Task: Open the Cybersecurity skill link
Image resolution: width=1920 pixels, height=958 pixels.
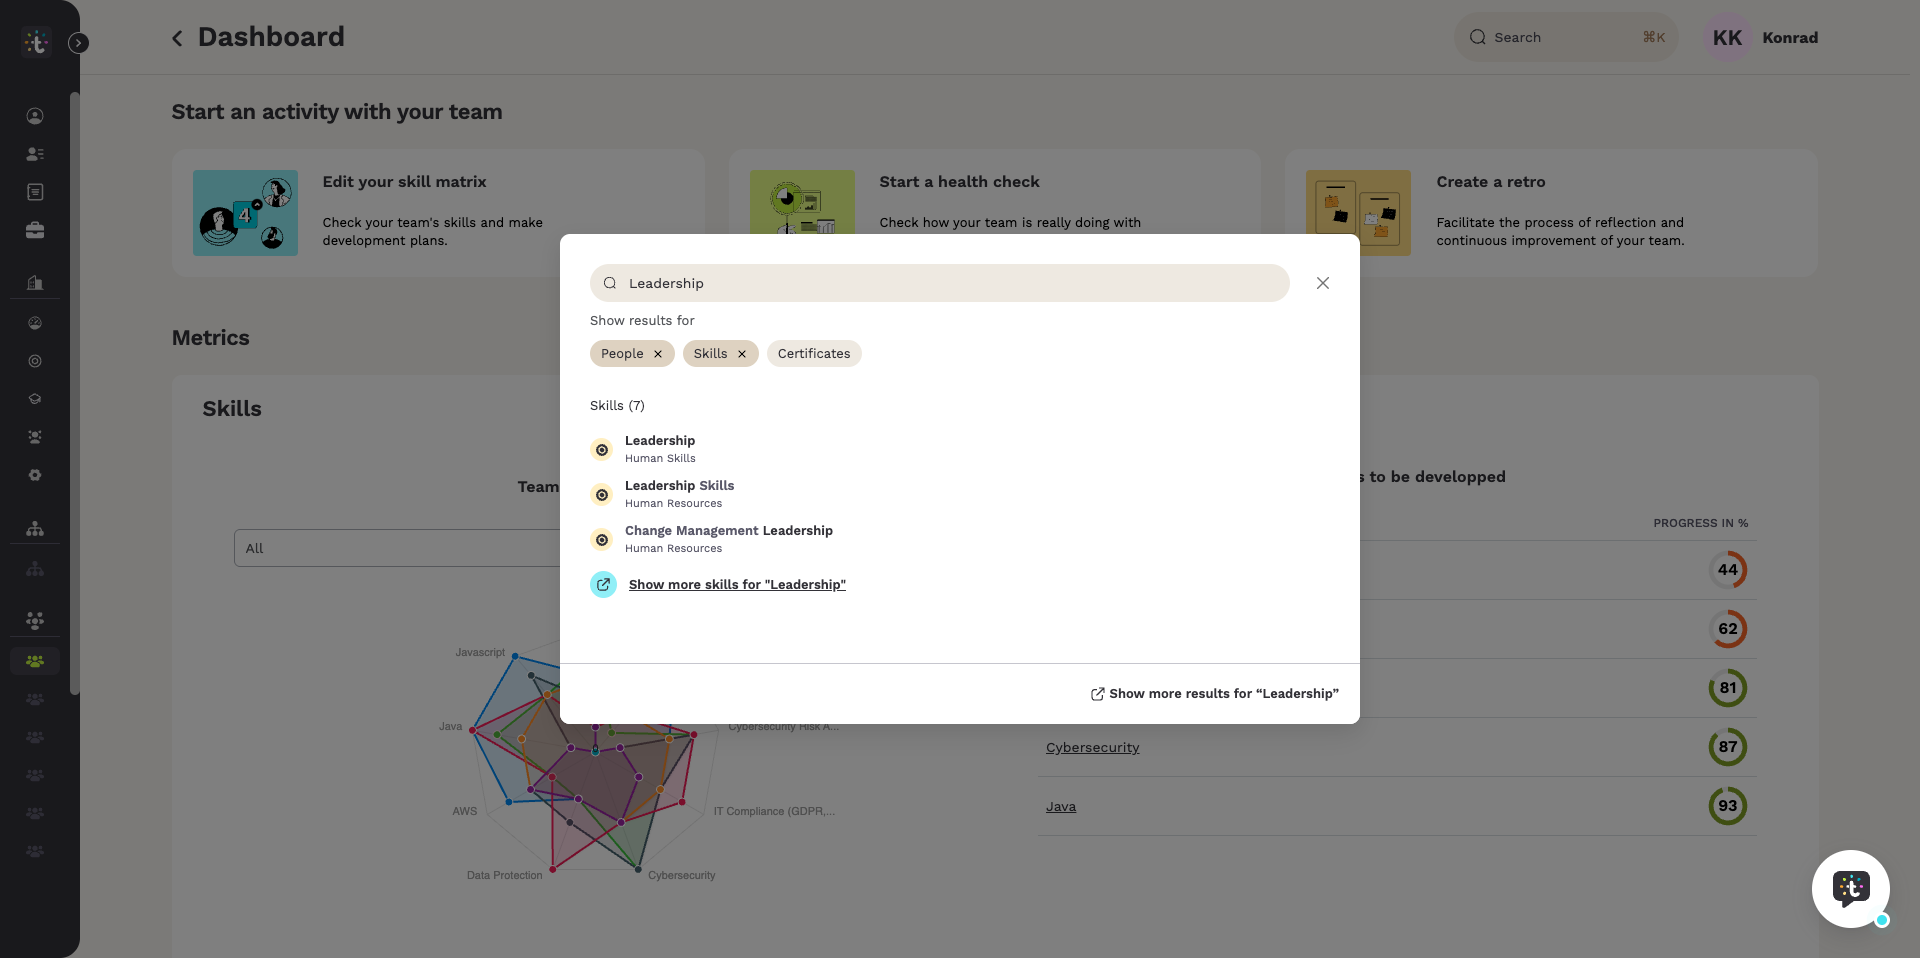Action: (x=1092, y=748)
